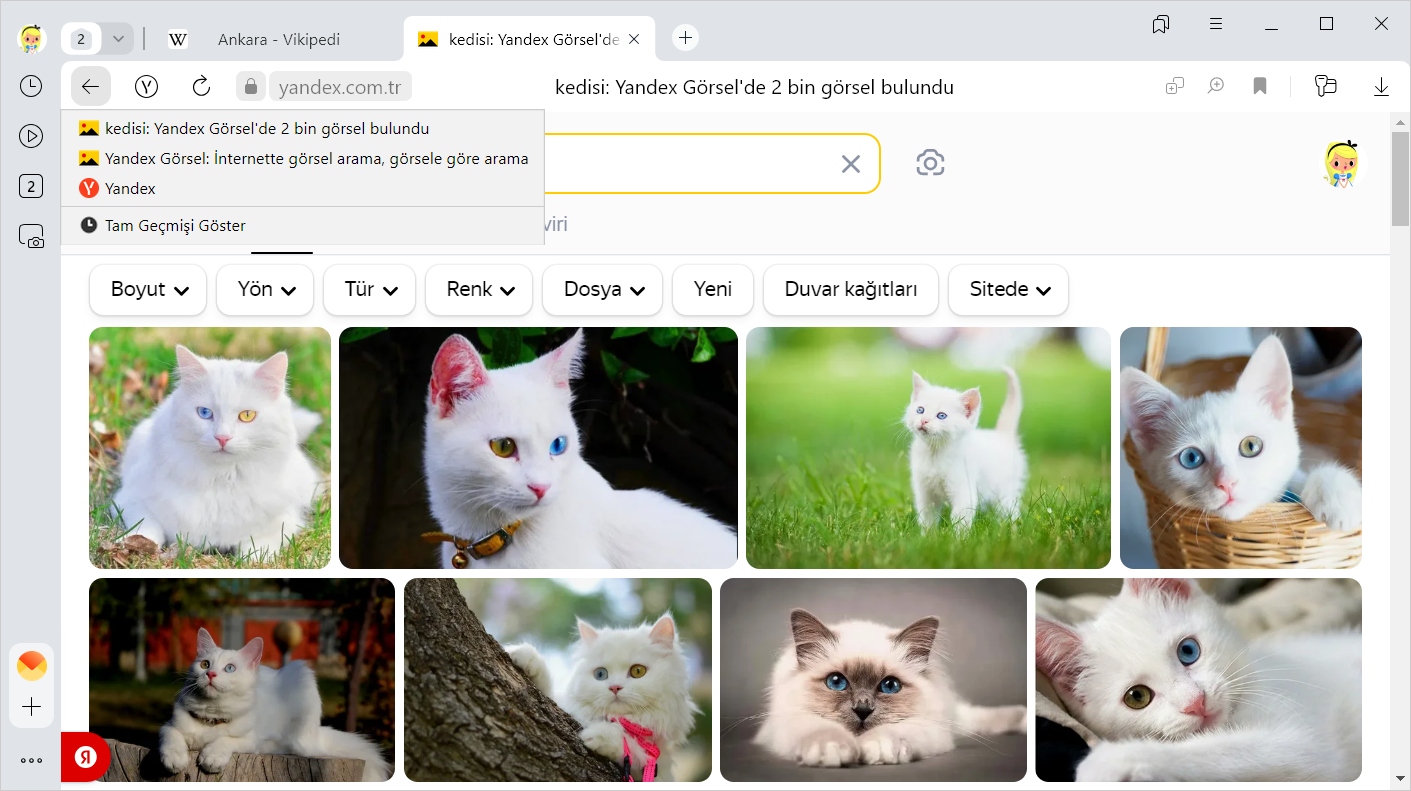Switch to Ankara - Vikipedi tab

[x=278, y=40]
